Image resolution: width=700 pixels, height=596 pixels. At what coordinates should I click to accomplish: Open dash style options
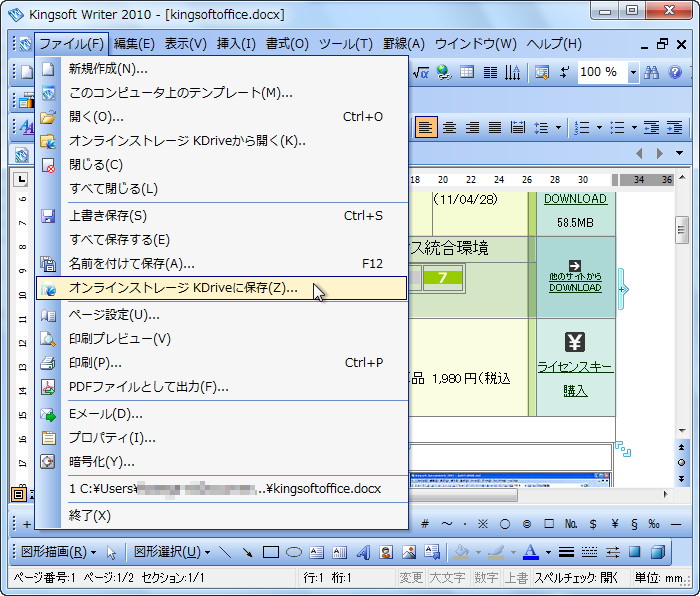point(589,553)
